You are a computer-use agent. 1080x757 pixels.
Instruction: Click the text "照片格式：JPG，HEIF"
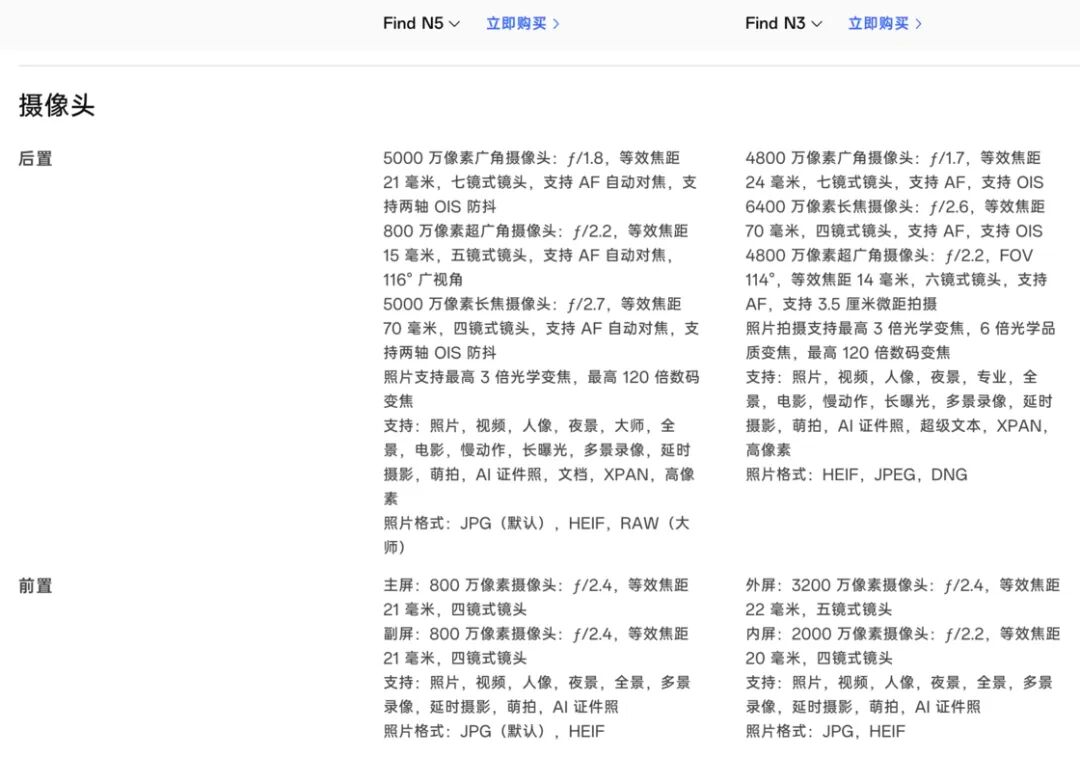click(825, 732)
